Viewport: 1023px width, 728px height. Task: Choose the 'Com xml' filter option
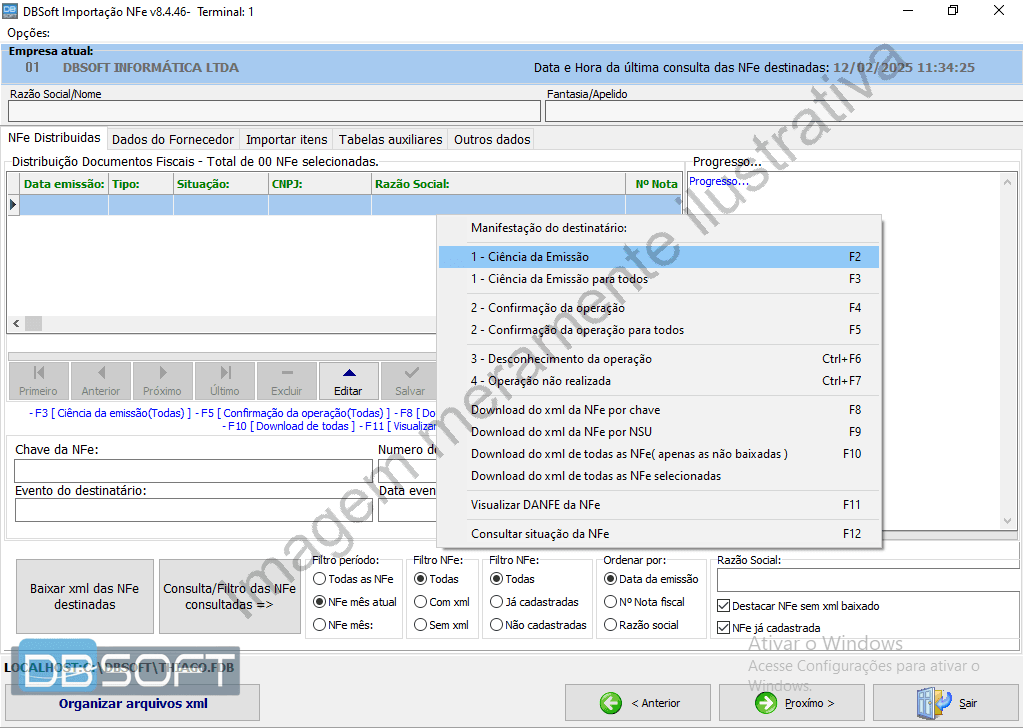click(x=420, y=602)
